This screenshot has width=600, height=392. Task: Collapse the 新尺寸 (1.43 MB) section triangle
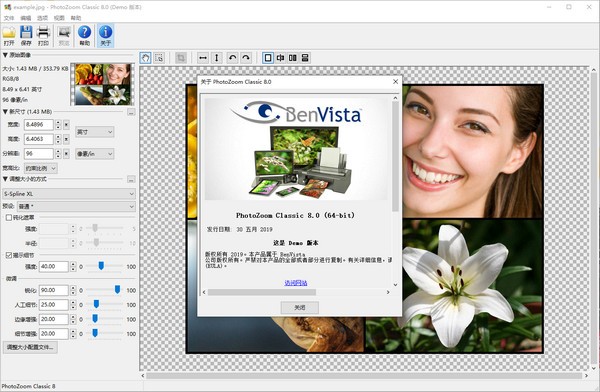tap(5, 112)
